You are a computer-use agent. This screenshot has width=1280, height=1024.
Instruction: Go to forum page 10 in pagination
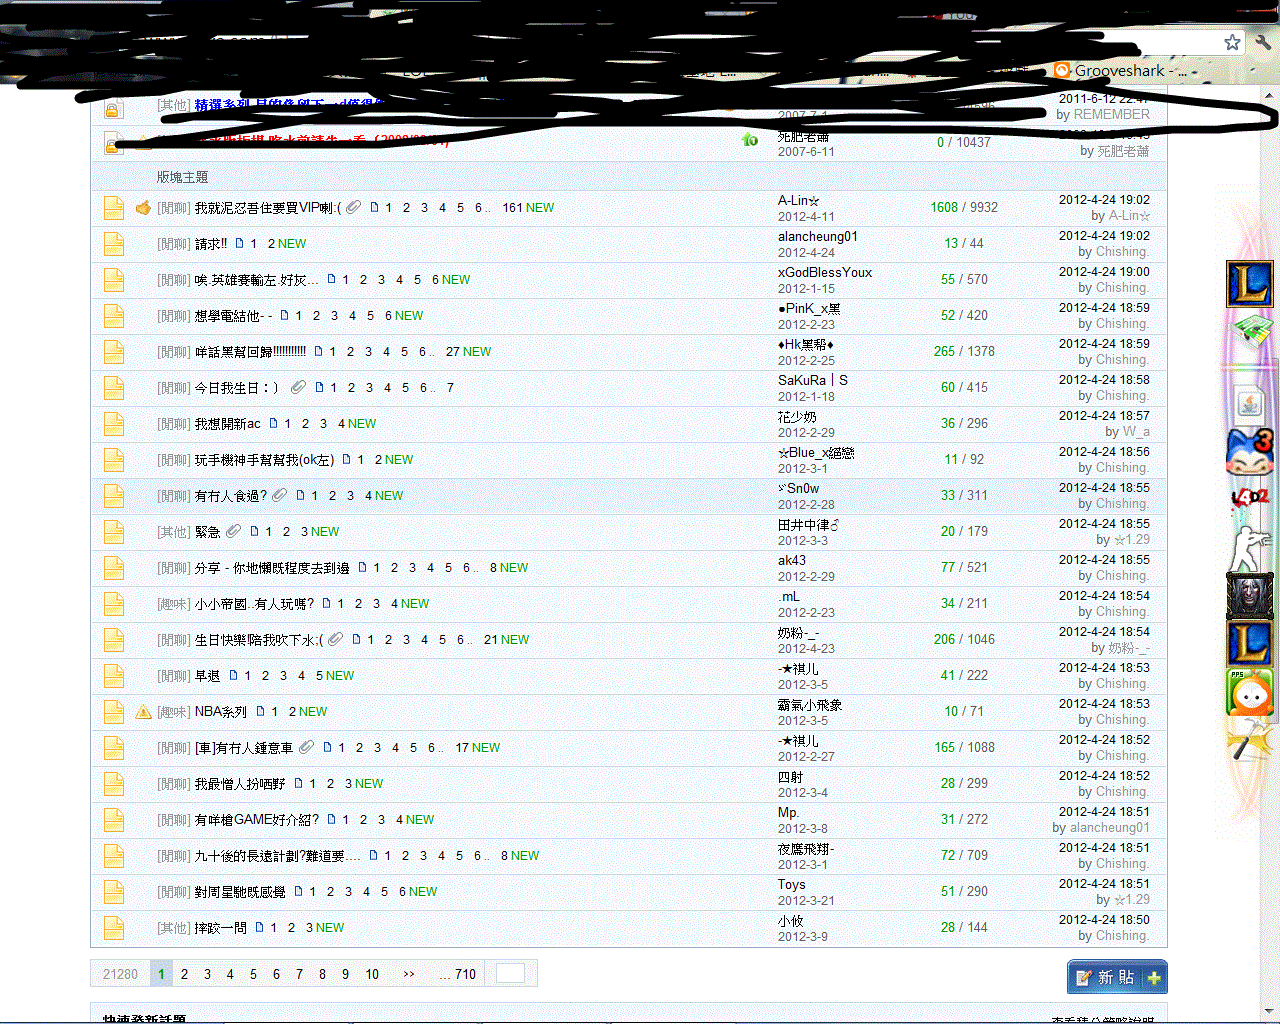point(372,974)
